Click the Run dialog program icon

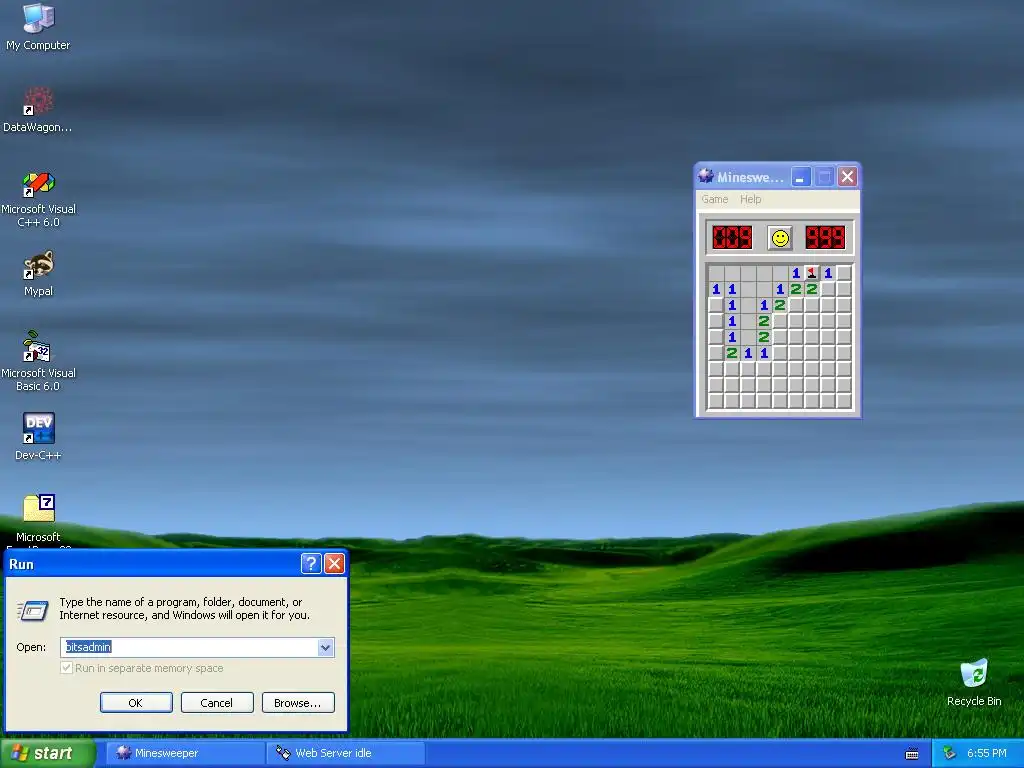[32, 610]
